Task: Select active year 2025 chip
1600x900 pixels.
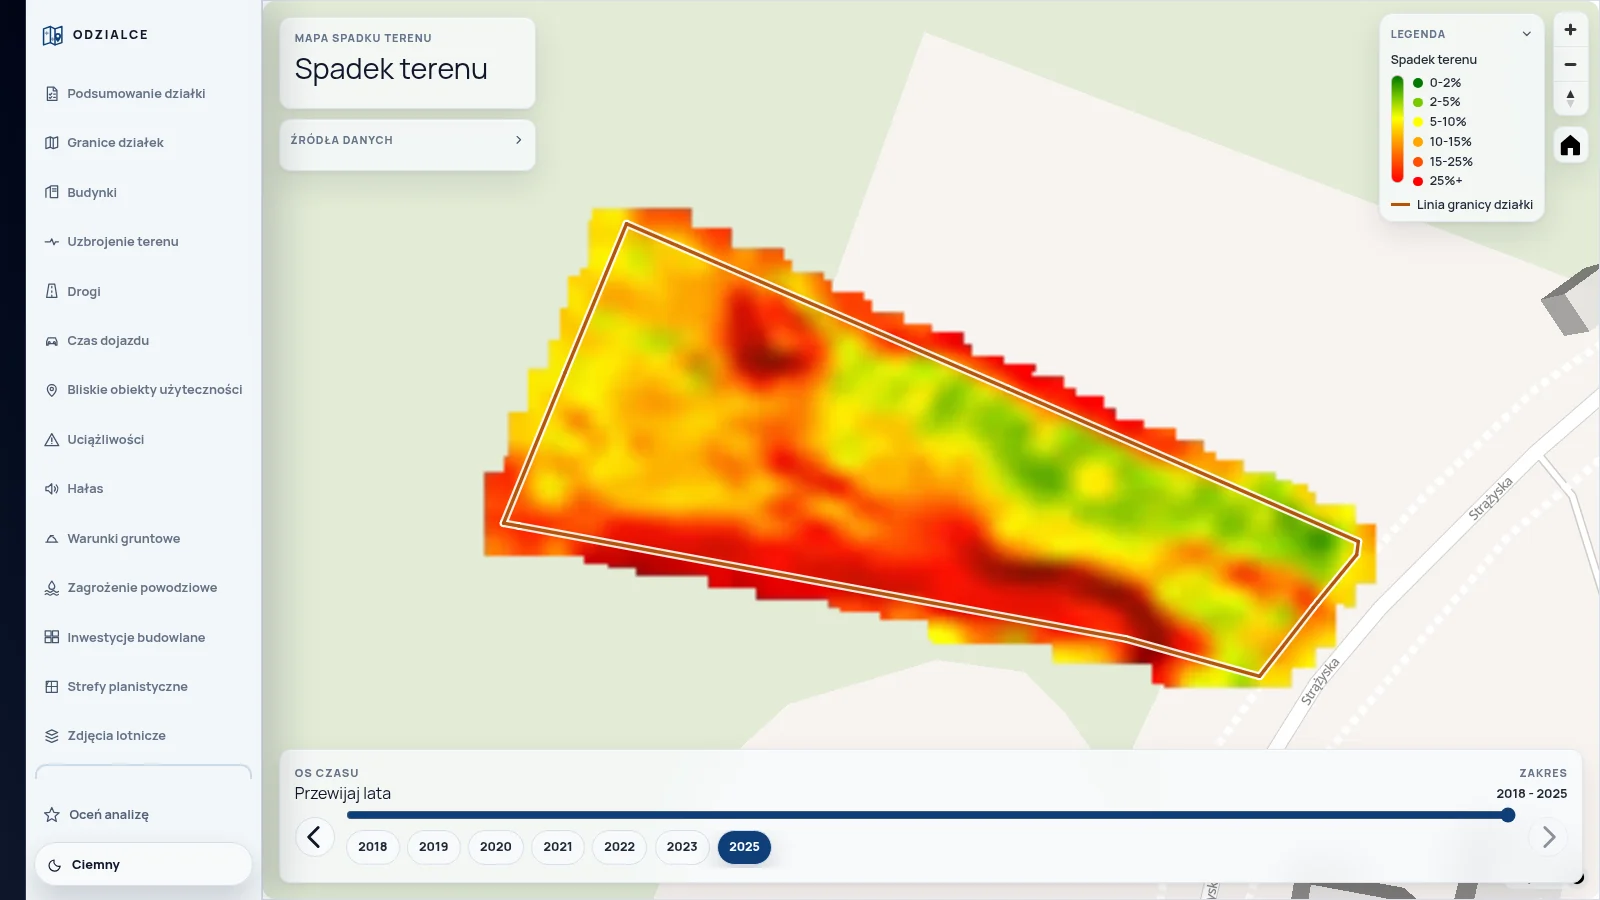Action: pos(744,847)
